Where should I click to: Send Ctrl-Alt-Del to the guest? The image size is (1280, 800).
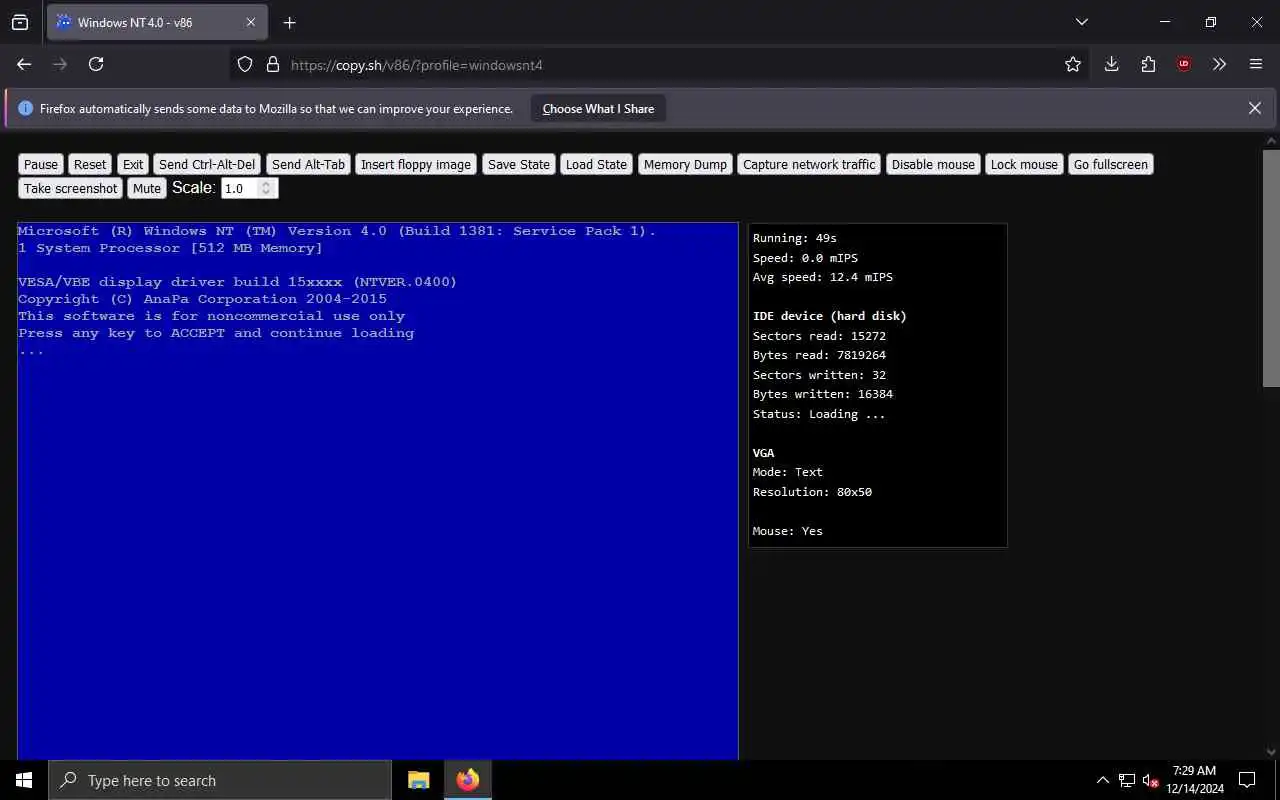[x=207, y=164]
